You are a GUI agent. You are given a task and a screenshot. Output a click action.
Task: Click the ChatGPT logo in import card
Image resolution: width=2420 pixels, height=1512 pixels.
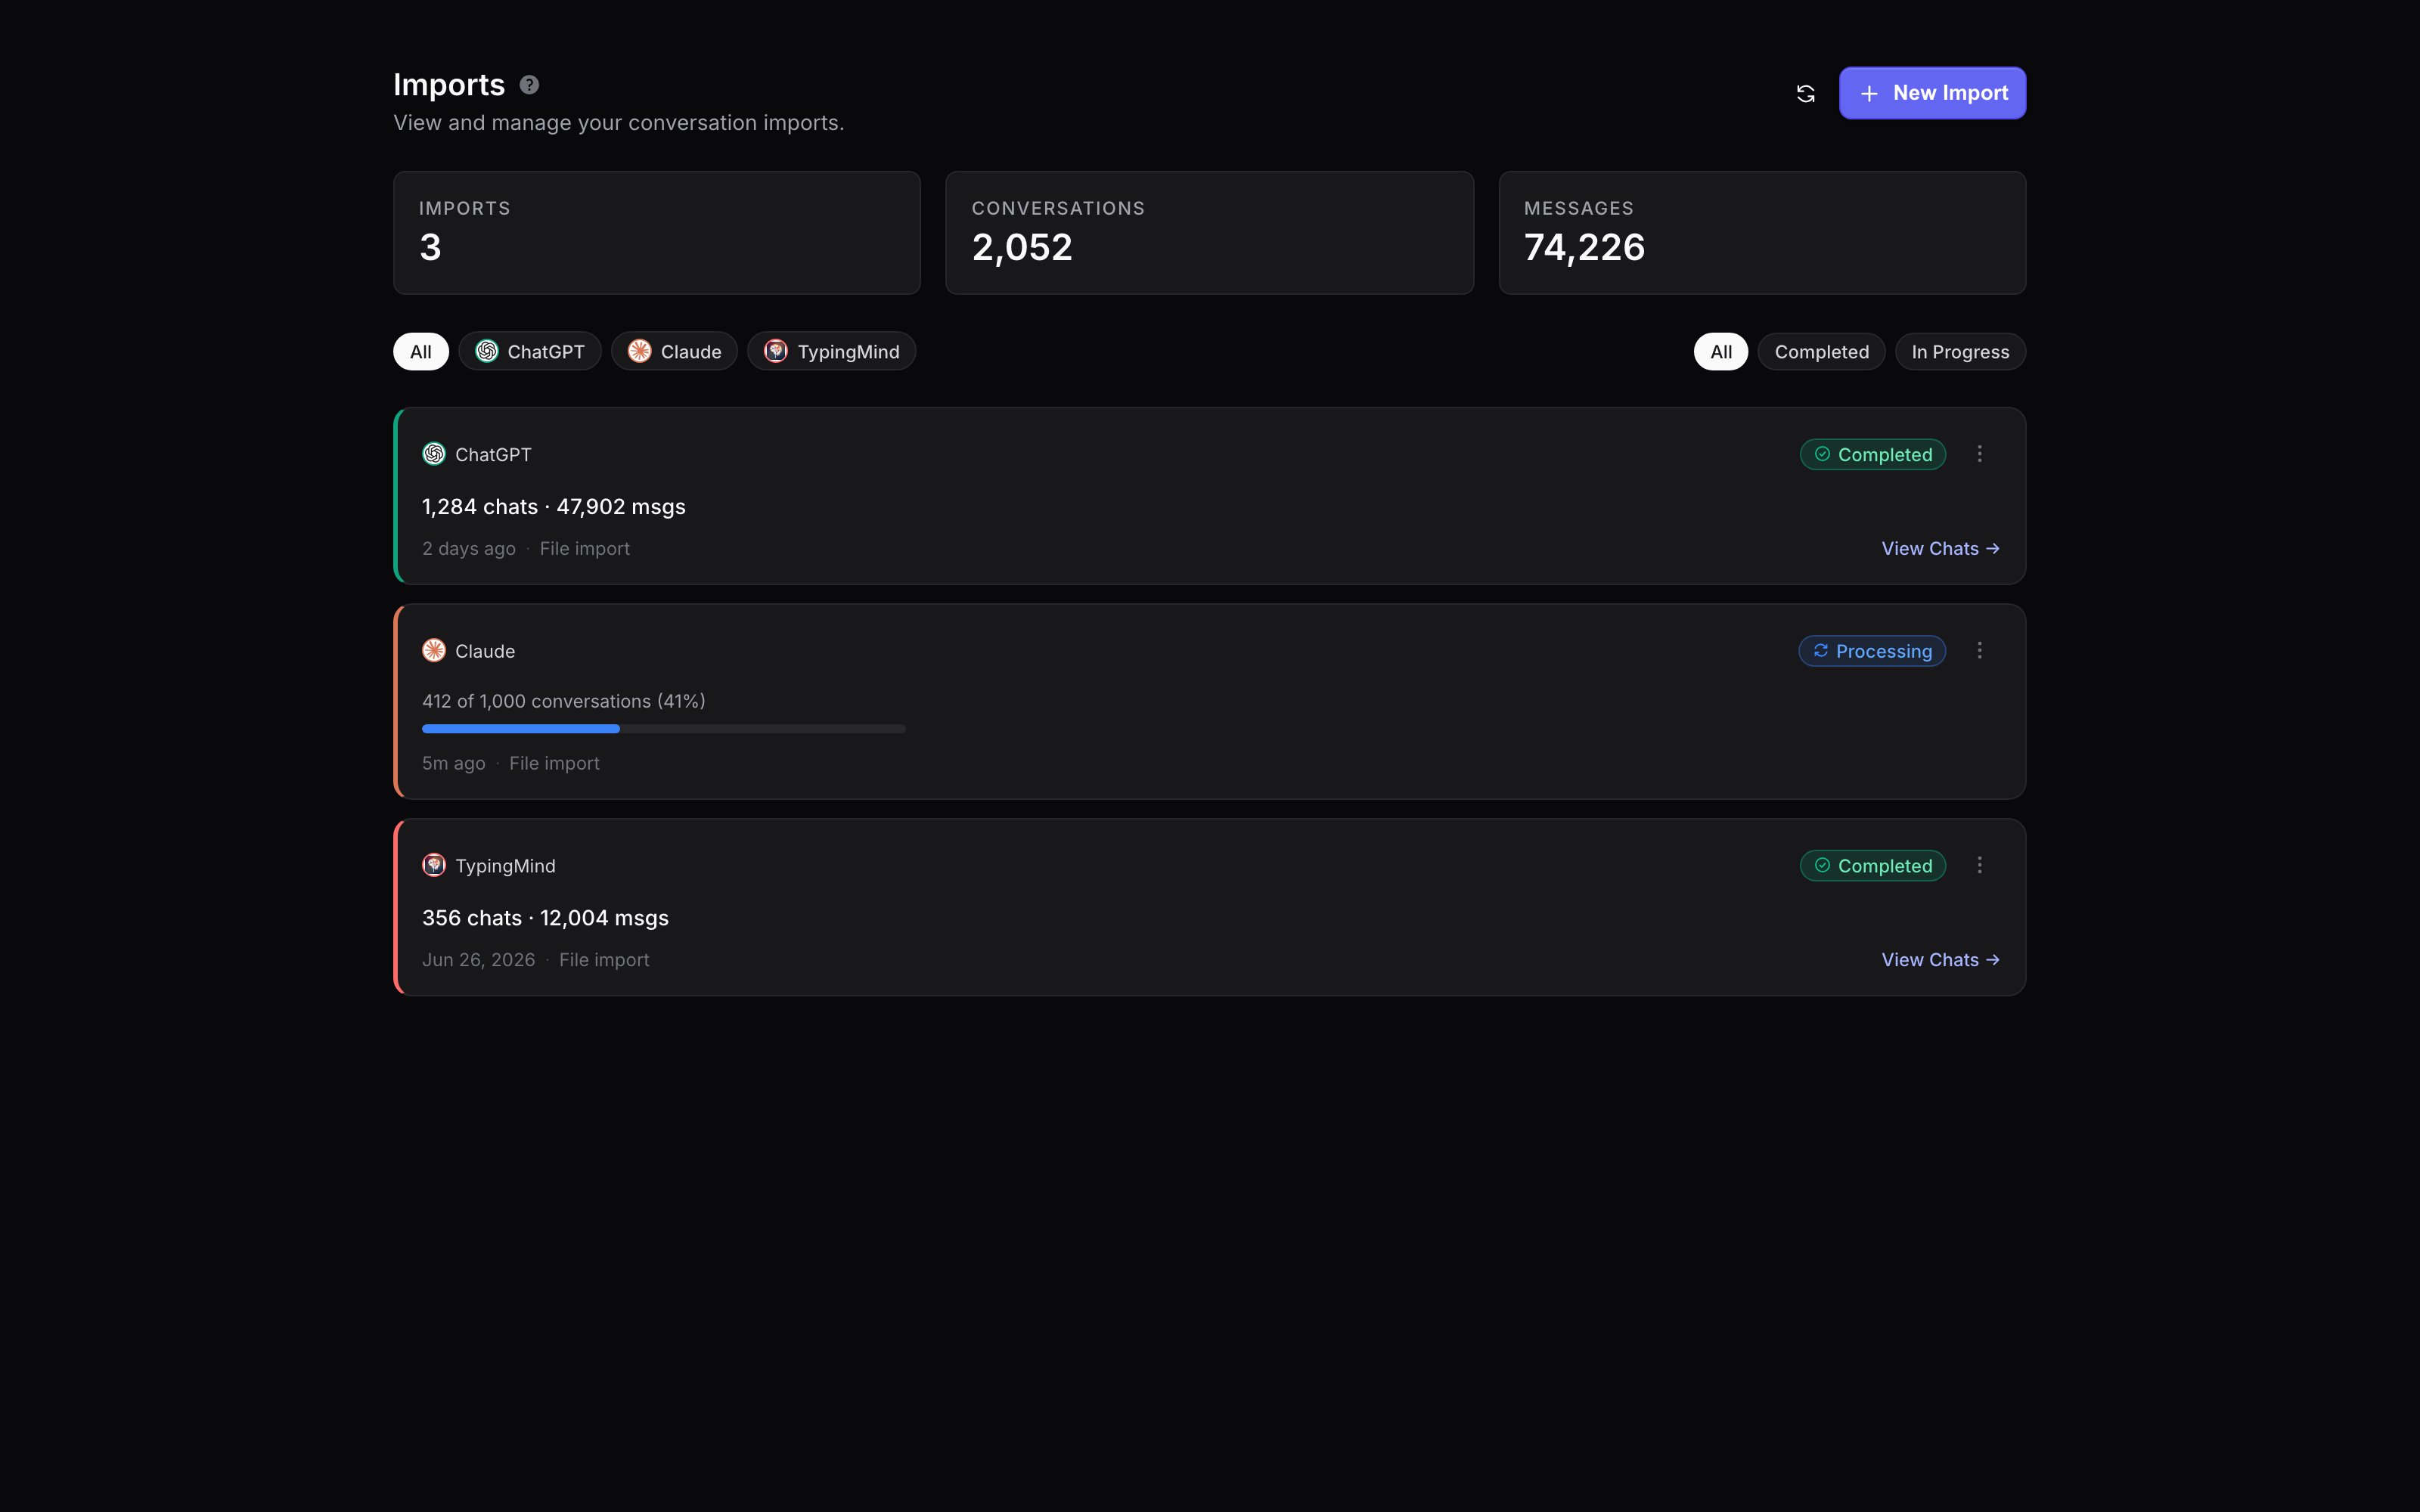[434, 454]
